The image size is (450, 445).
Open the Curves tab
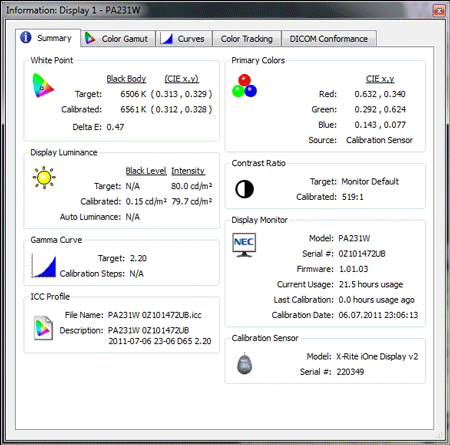[x=184, y=39]
